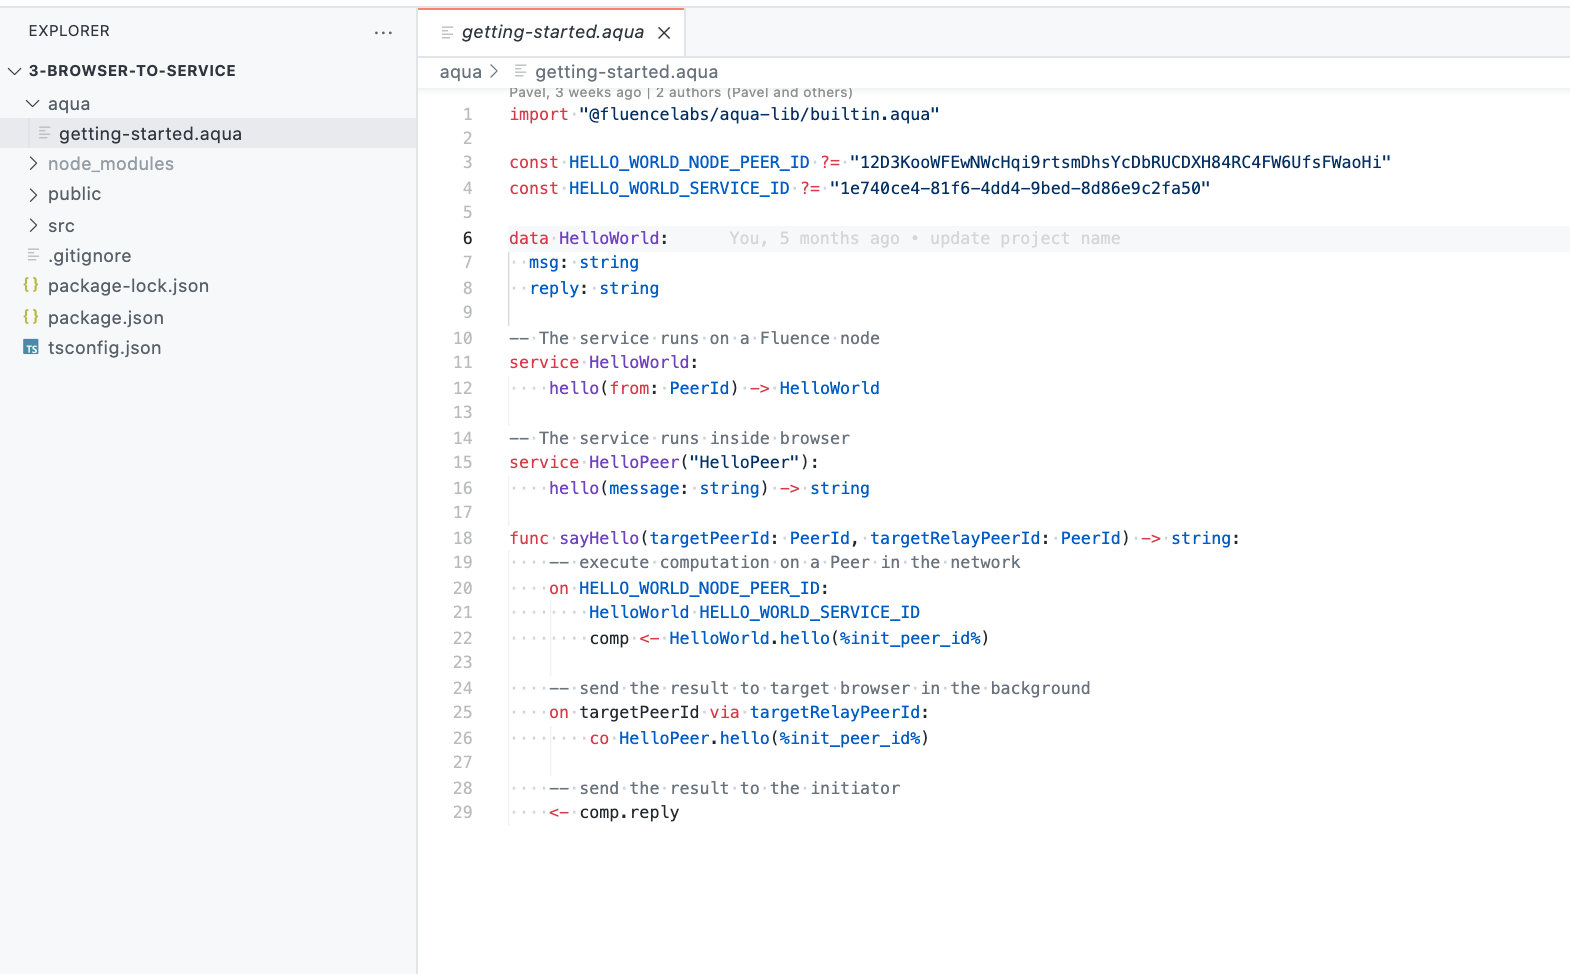The height and width of the screenshot is (974, 1570).
Task: Expand the node_modules folder
Action: tap(33, 164)
